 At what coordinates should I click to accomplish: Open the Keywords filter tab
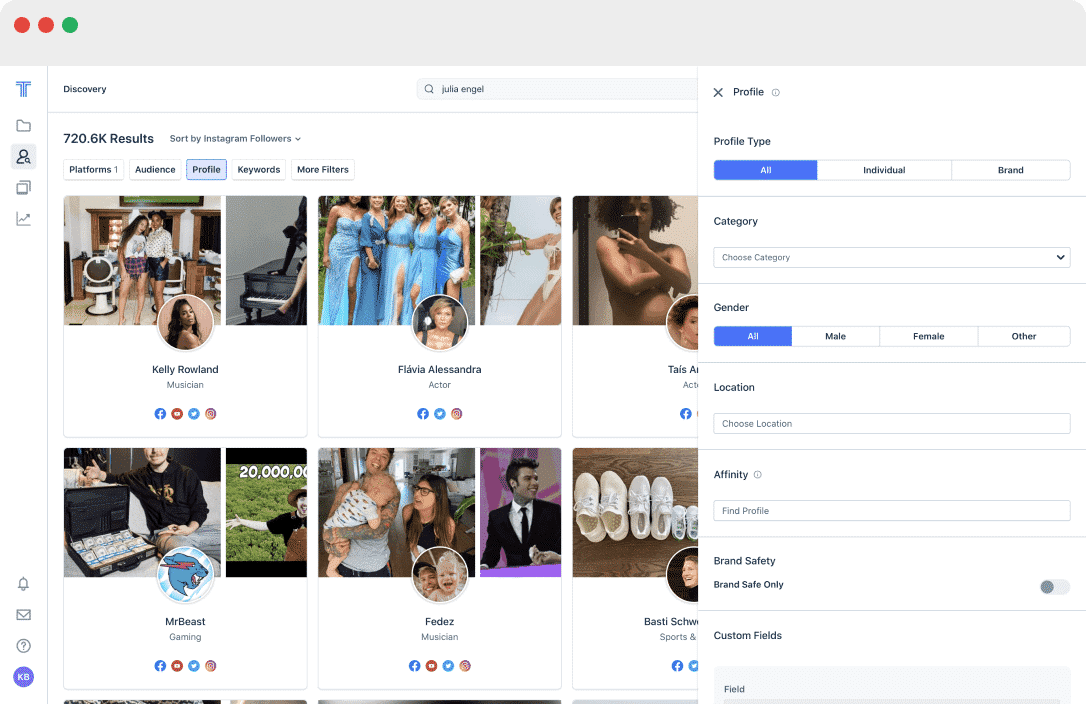point(259,170)
